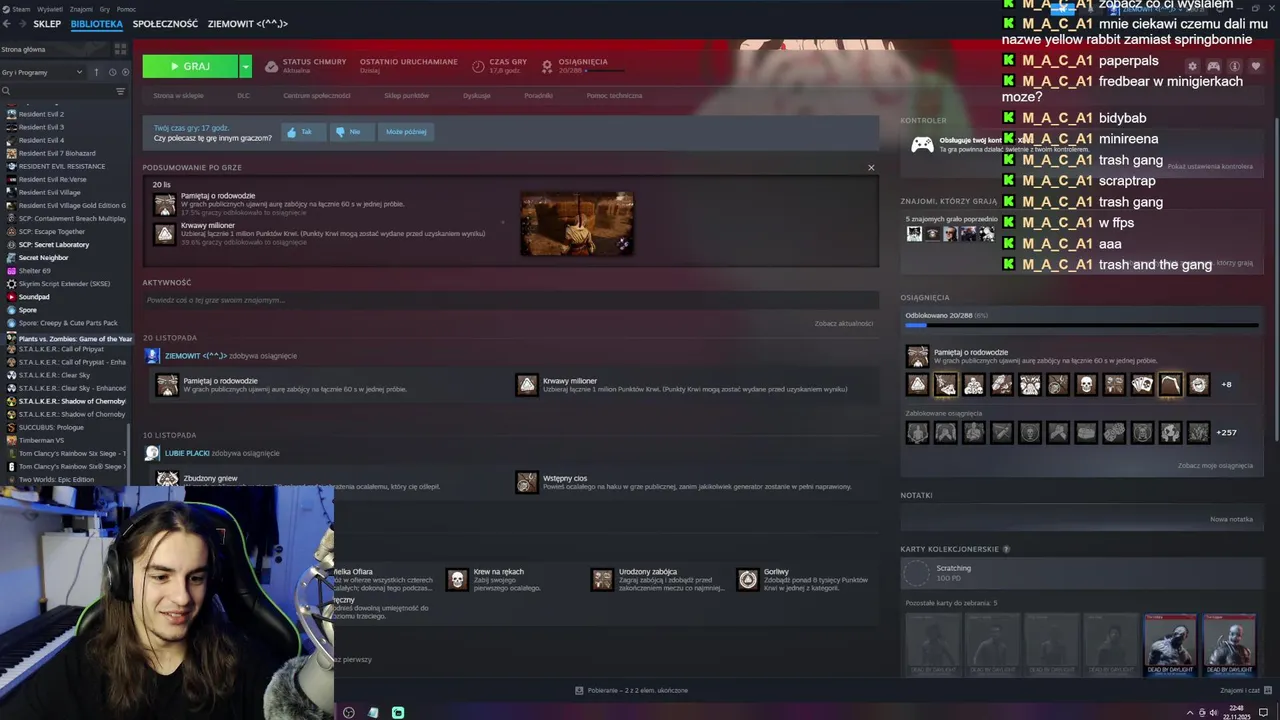Click Pamiętaj o rodowodzie icon in the post-game summary
This screenshot has width=1280, height=720.
pos(164,204)
